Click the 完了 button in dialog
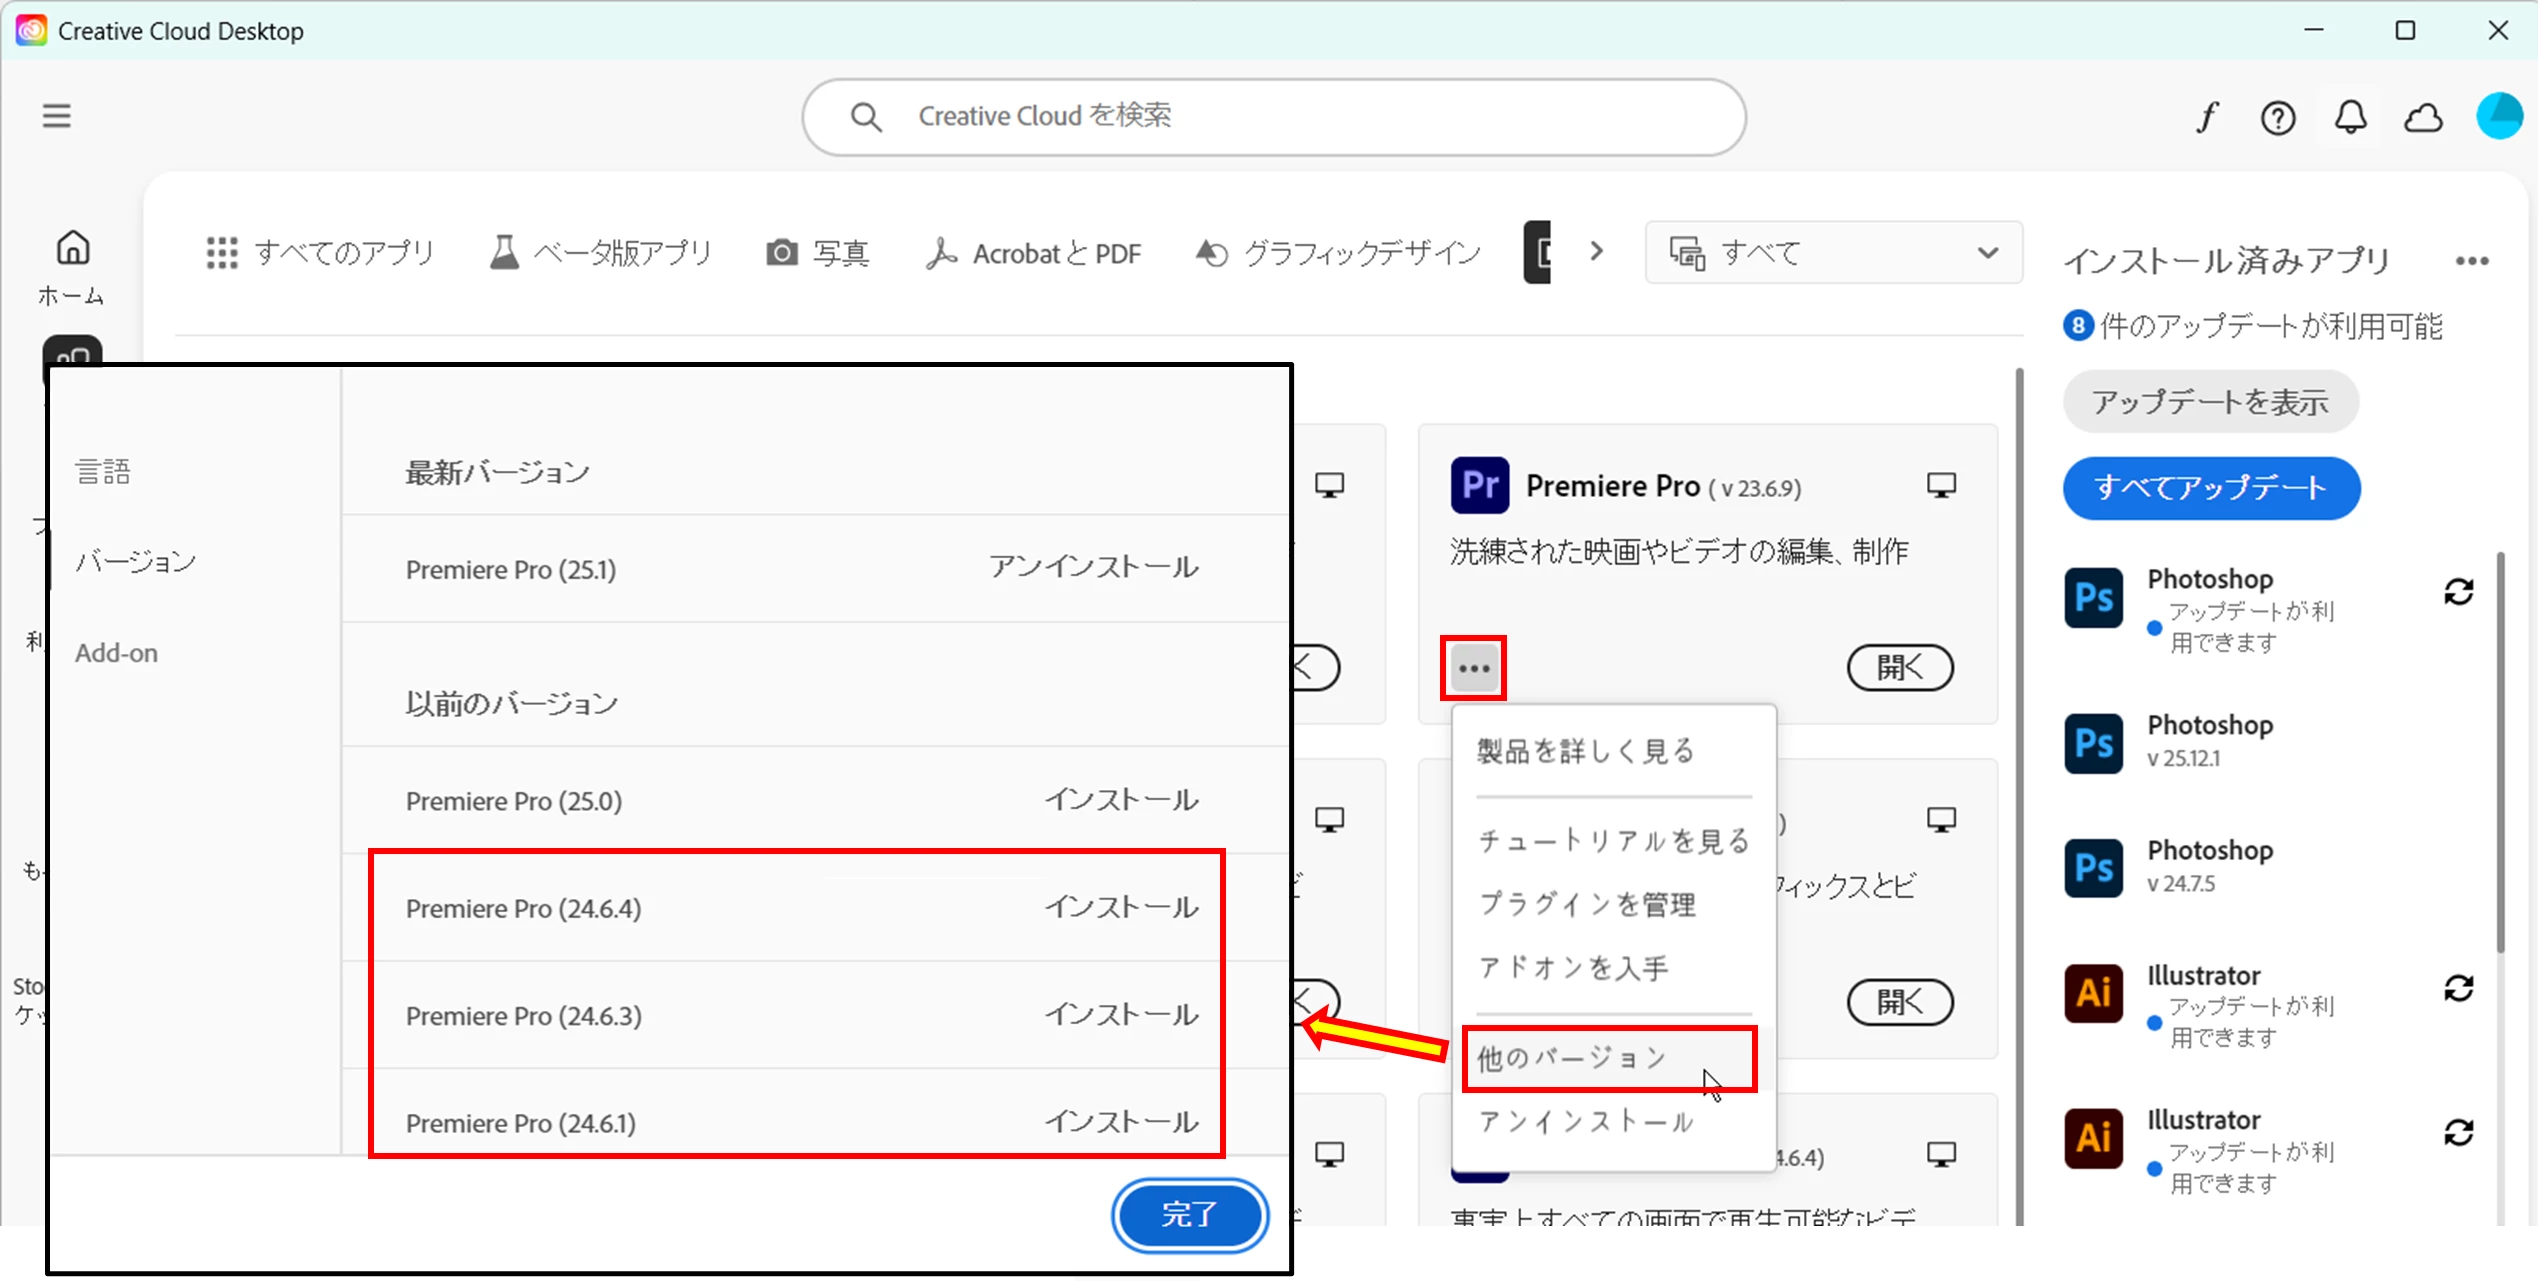 1189,1214
